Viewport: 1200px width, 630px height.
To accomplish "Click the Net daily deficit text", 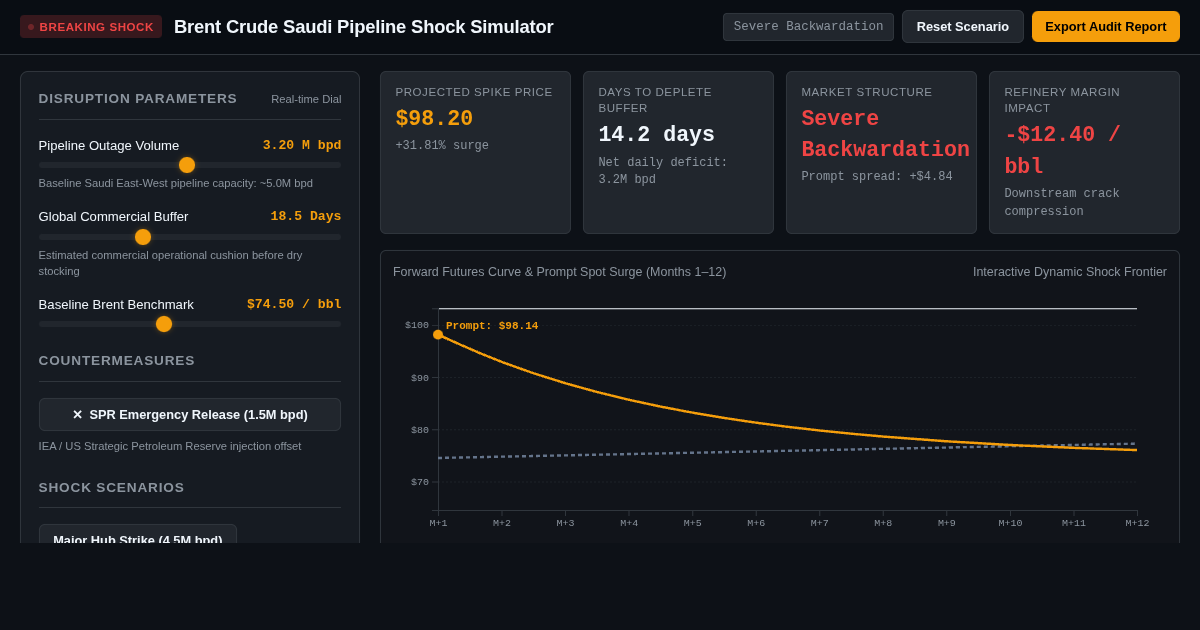I will [663, 171].
